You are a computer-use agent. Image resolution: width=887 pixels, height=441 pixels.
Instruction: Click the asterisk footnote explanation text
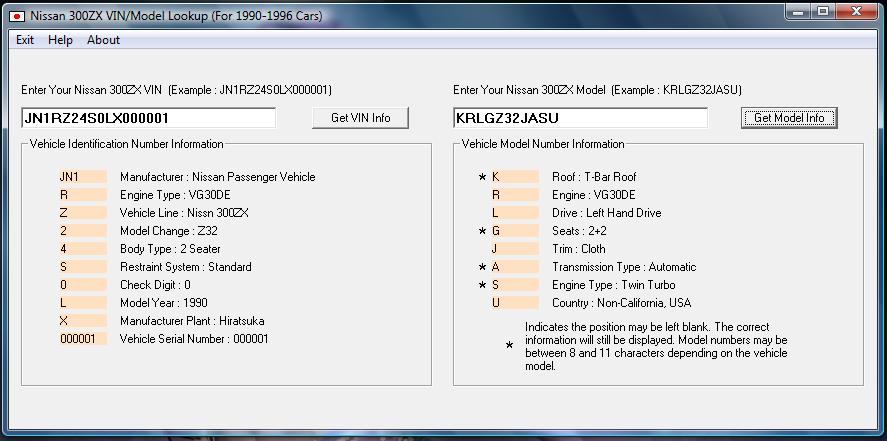click(x=656, y=347)
